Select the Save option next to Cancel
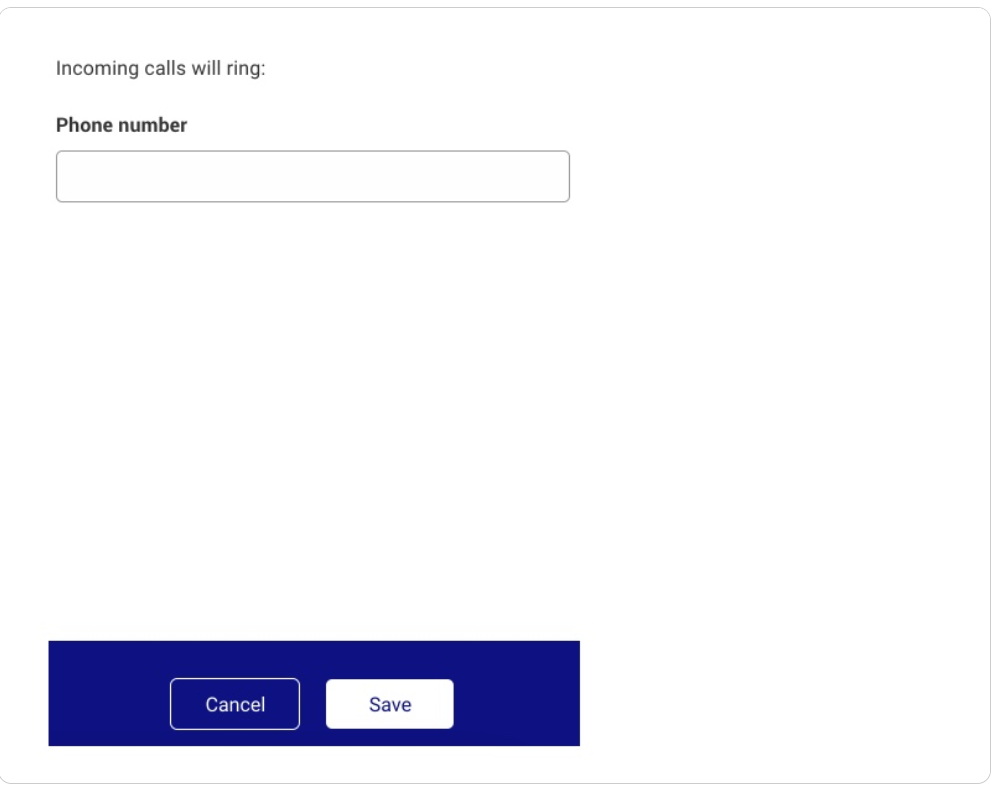The width and height of the screenshot is (1006, 795). pos(389,704)
